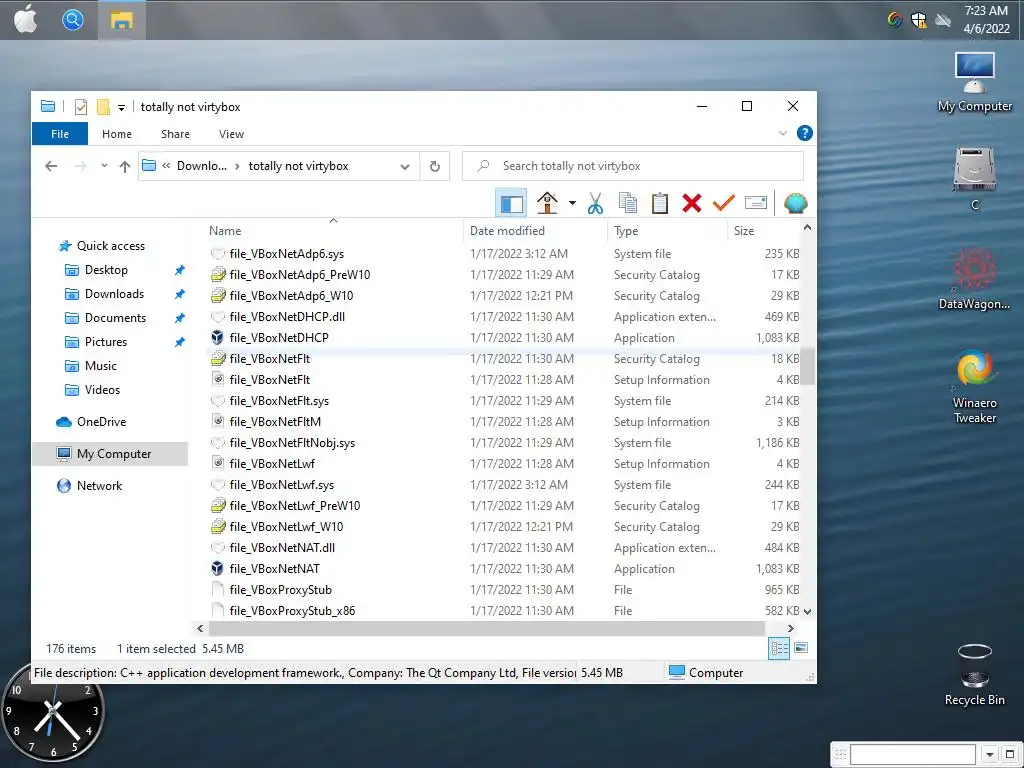Paste using the clipboard toolbar icon
The width and height of the screenshot is (1024, 768).
(x=660, y=203)
